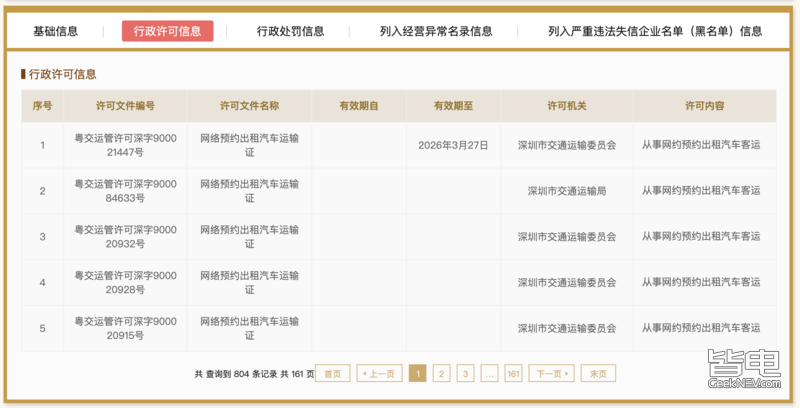Click 深圳市交通运输委员会 in row 1
The width and height of the screenshot is (800, 408).
point(567,145)
